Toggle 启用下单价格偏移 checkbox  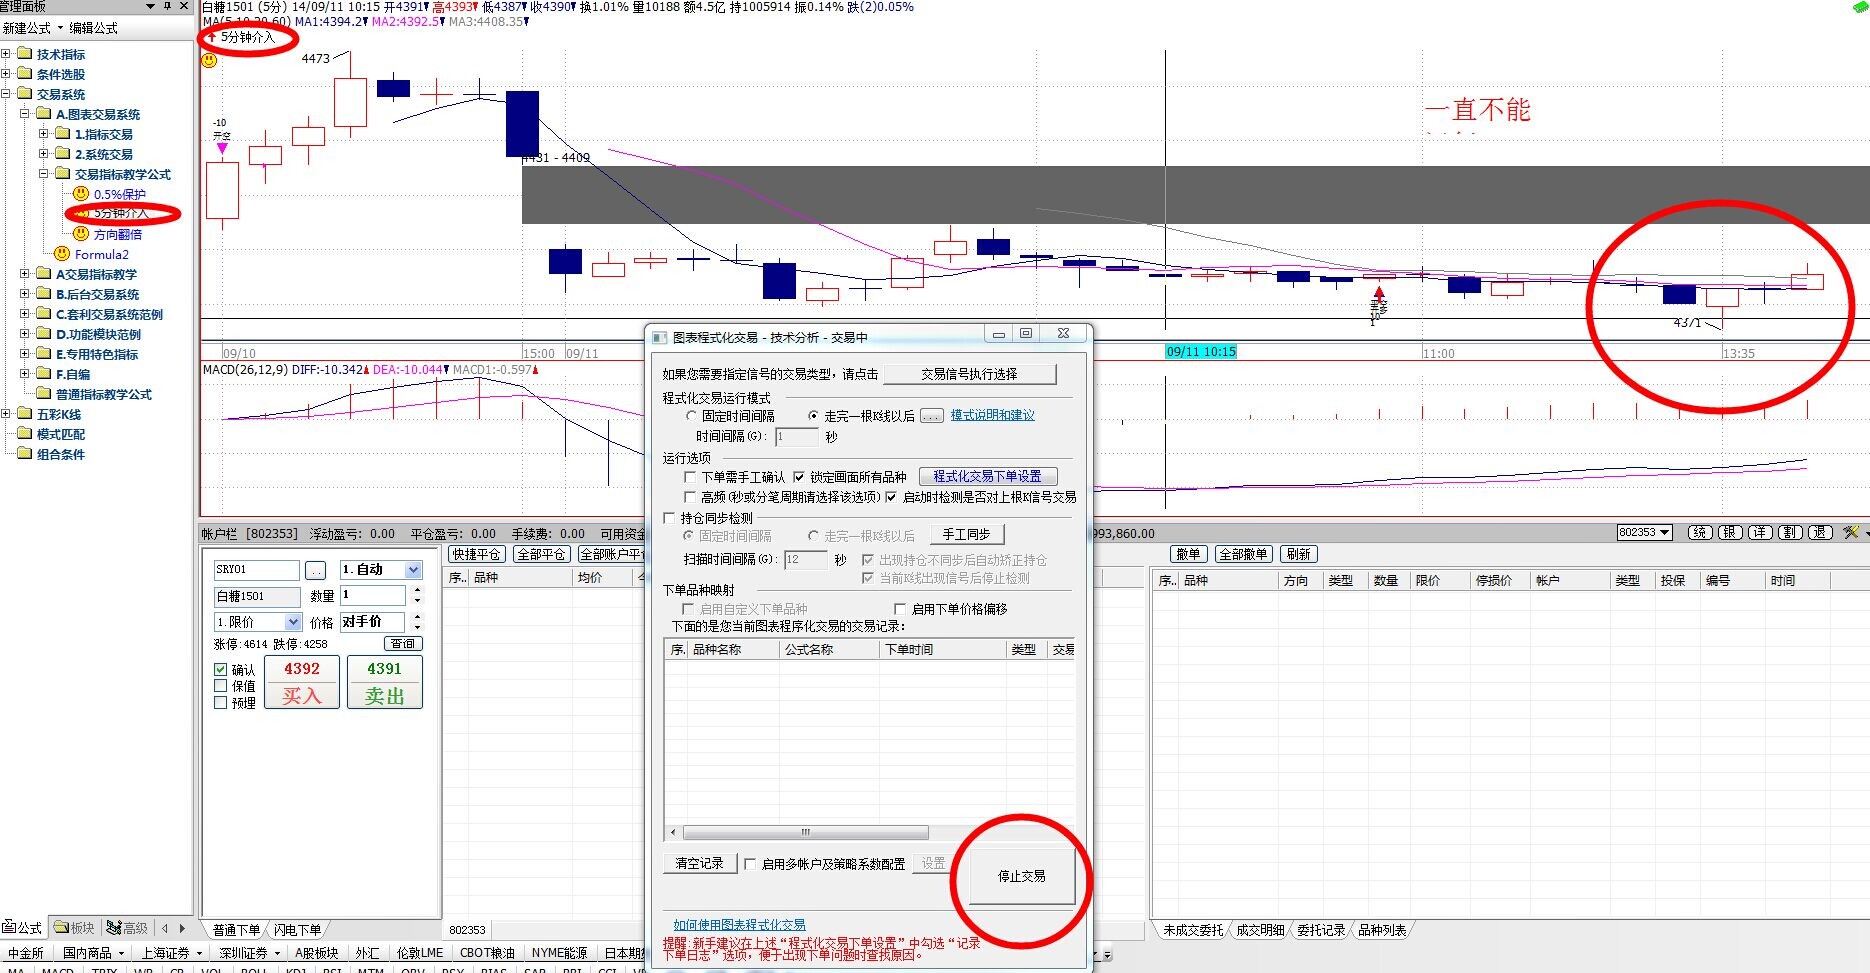click(900, 609)
